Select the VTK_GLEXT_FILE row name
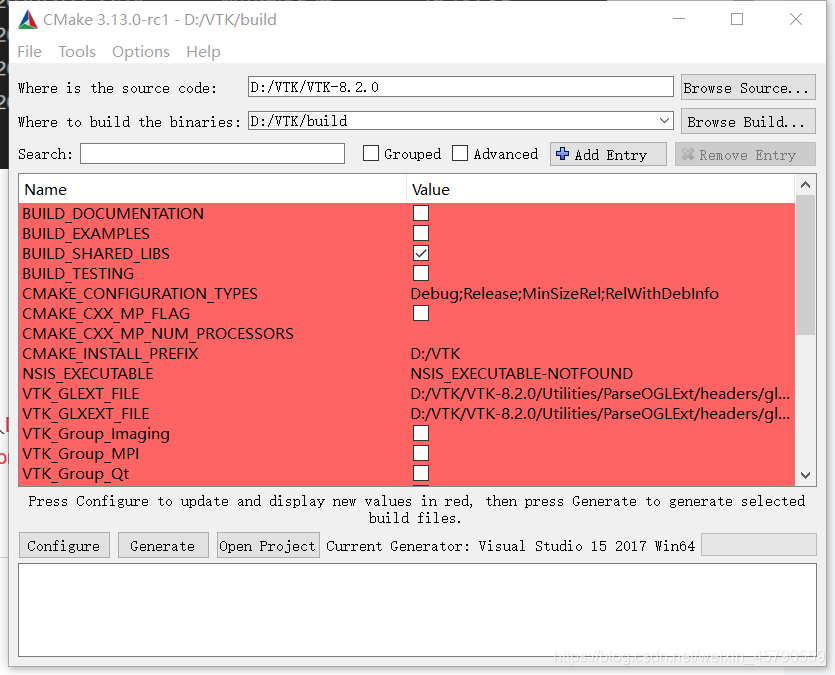 point(81,393)
